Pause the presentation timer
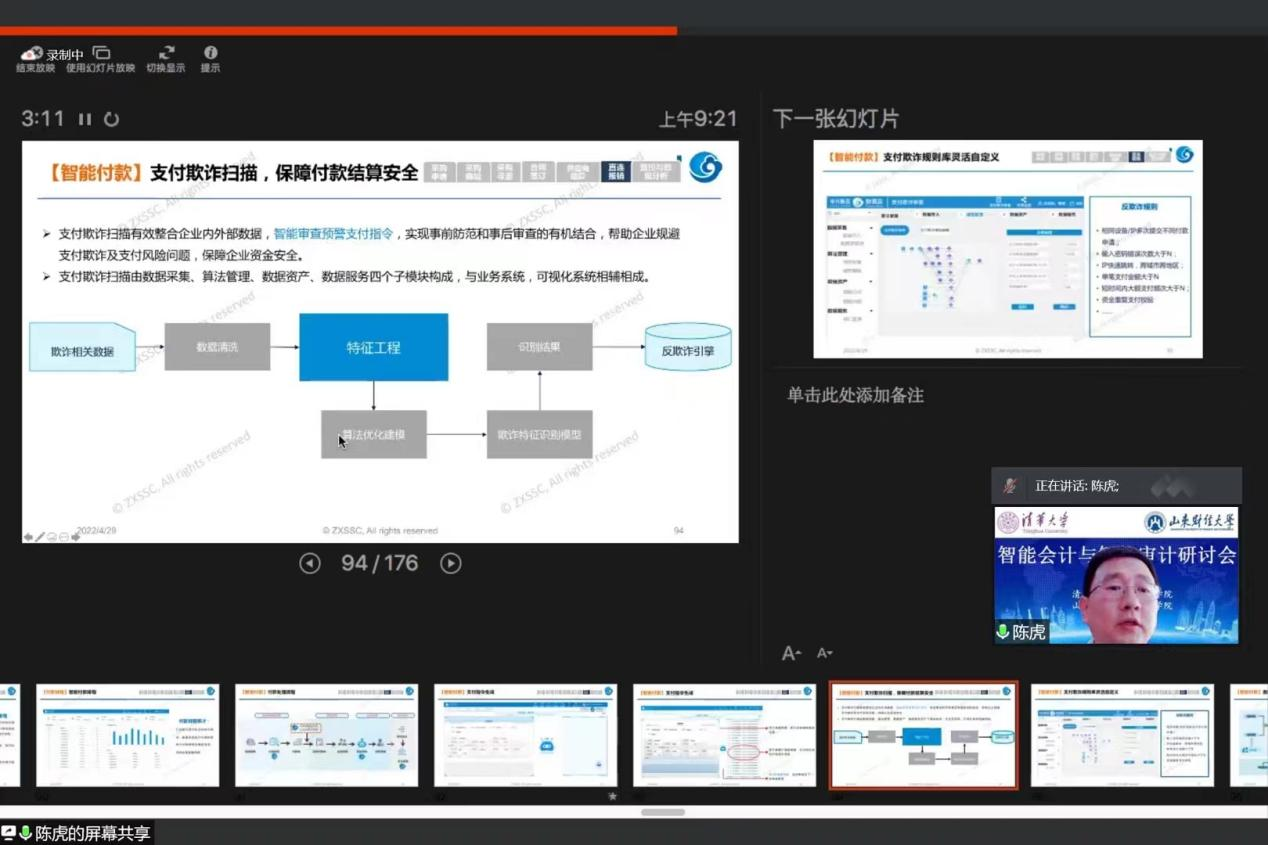The image size is (1268, 845). [85, 119]
